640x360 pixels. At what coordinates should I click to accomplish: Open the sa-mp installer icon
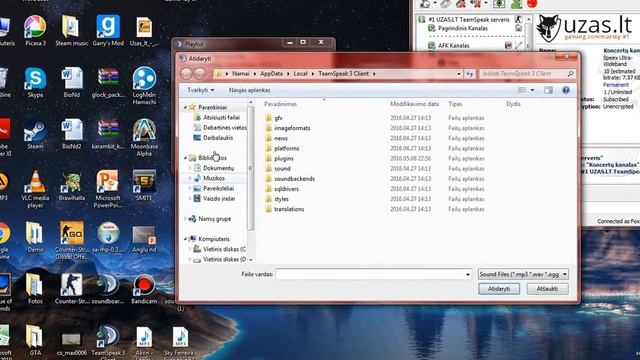point(108,238)
